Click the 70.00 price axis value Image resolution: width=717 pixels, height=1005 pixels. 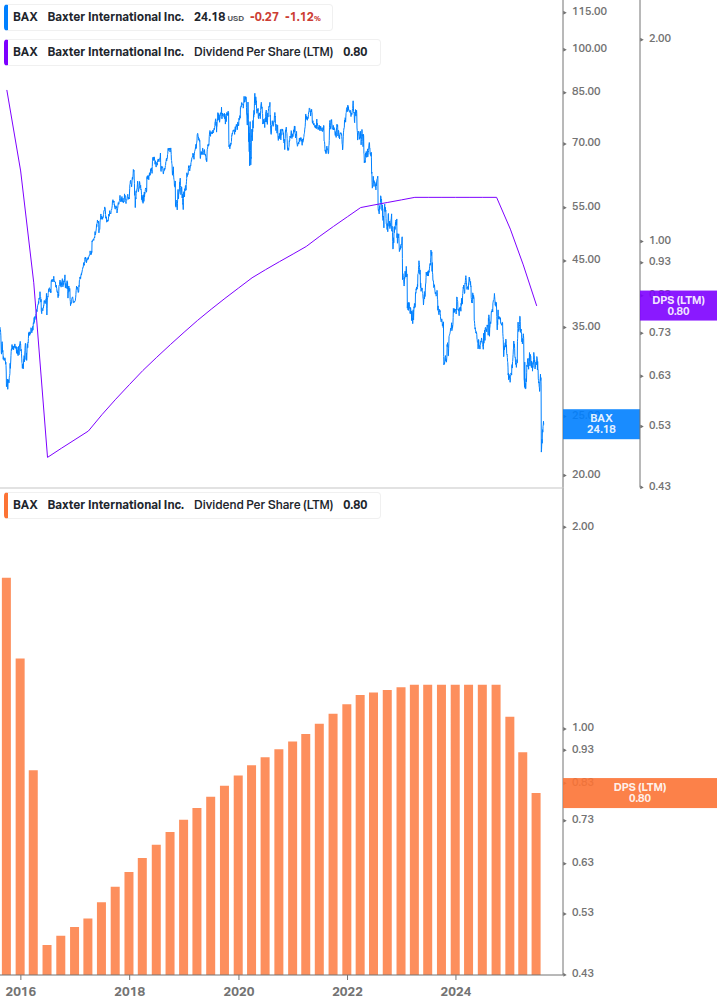[586, 142]
